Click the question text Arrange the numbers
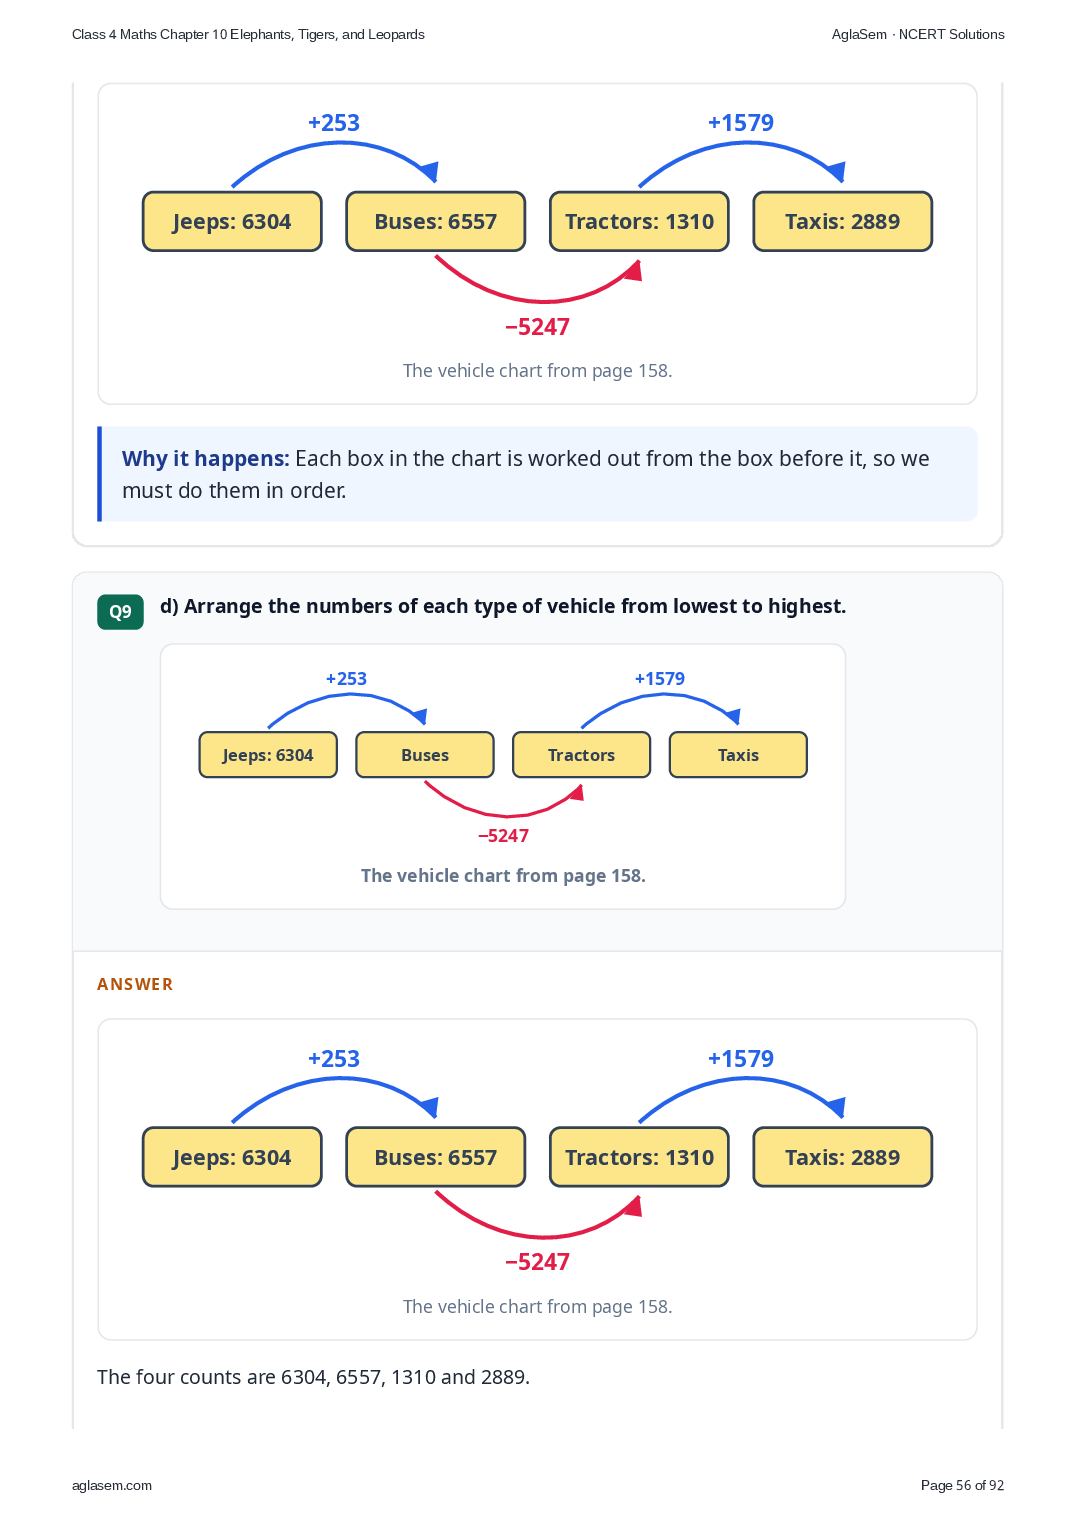 [503, 606]
